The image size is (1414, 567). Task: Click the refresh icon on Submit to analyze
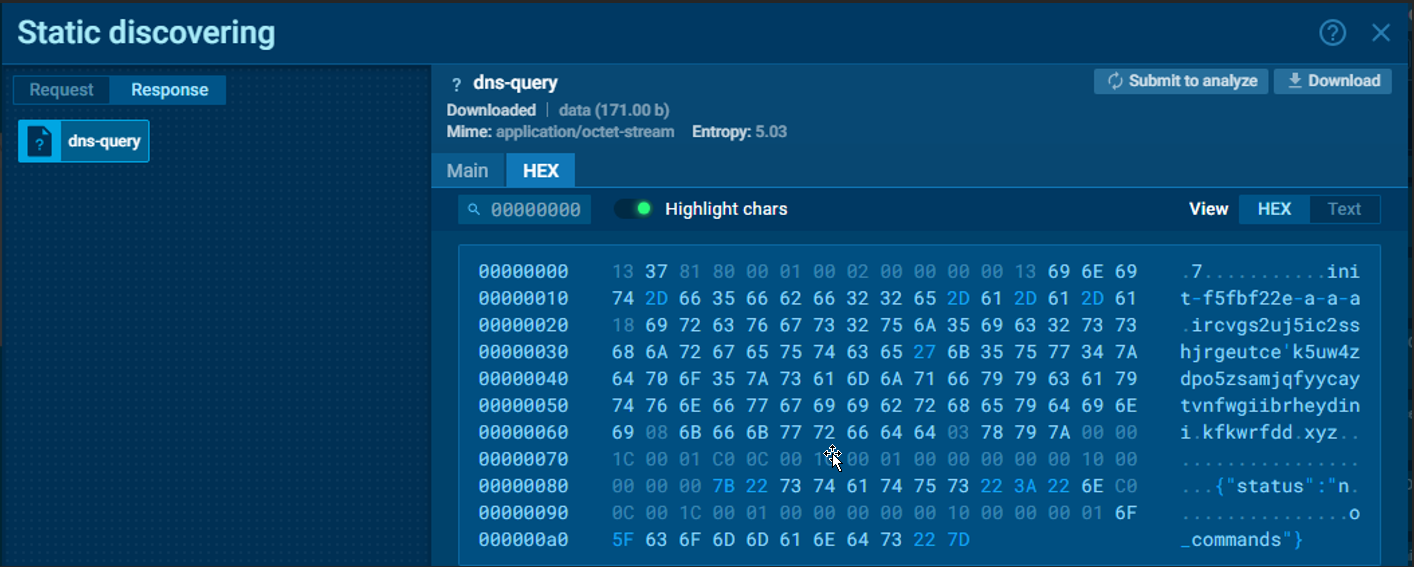(1113, 81)
